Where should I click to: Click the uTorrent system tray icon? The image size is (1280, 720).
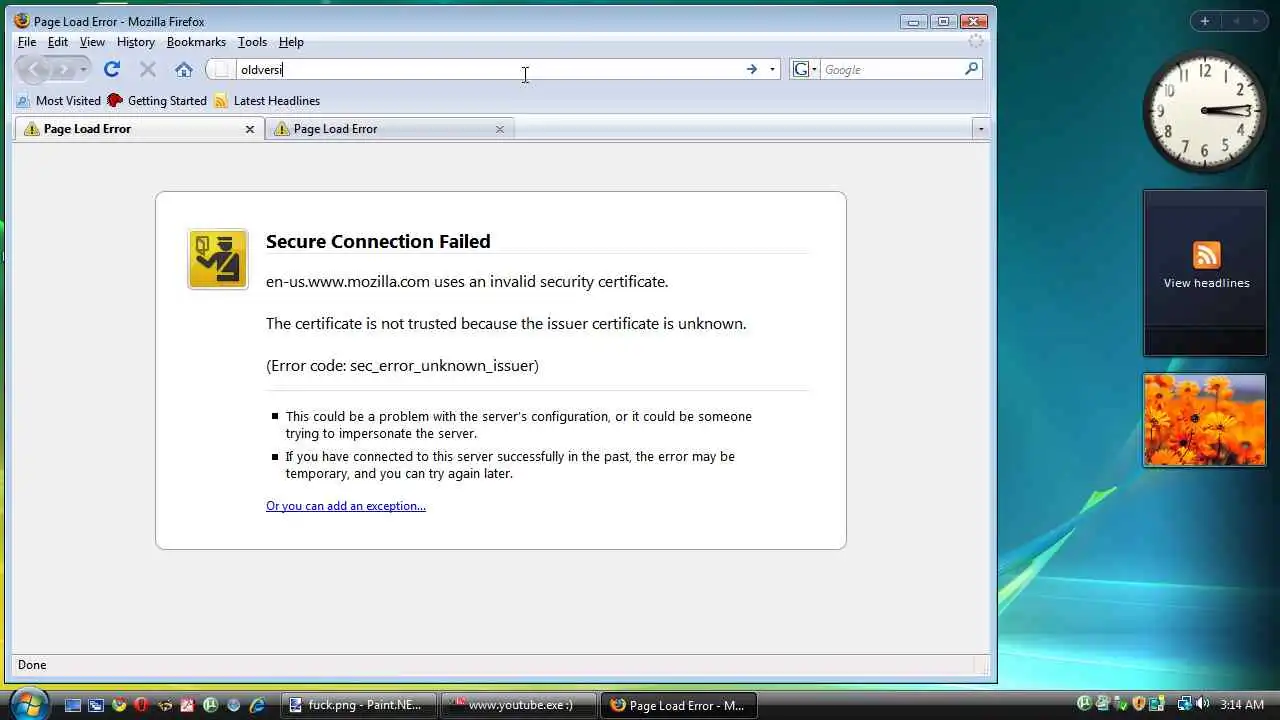[1084, 704]
